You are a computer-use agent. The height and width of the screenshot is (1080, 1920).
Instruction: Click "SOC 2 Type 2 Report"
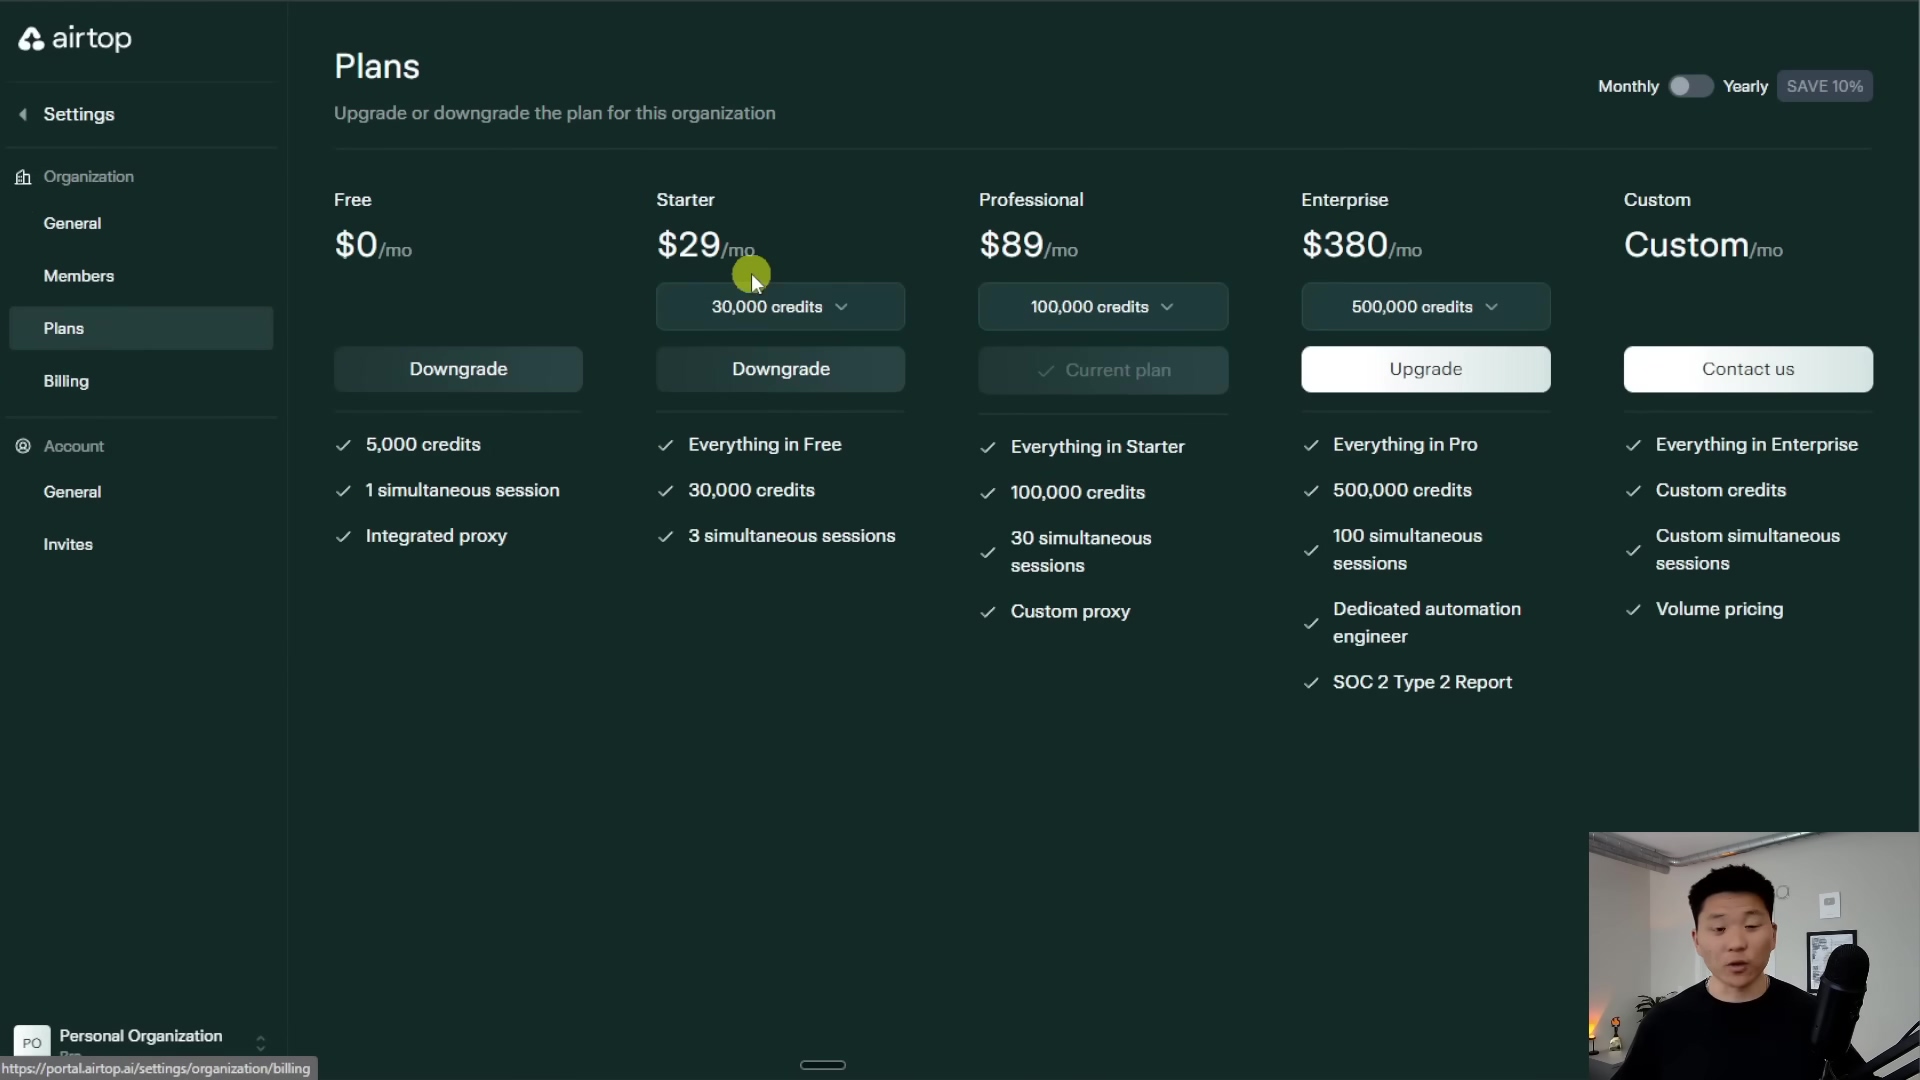point(1422,682)
